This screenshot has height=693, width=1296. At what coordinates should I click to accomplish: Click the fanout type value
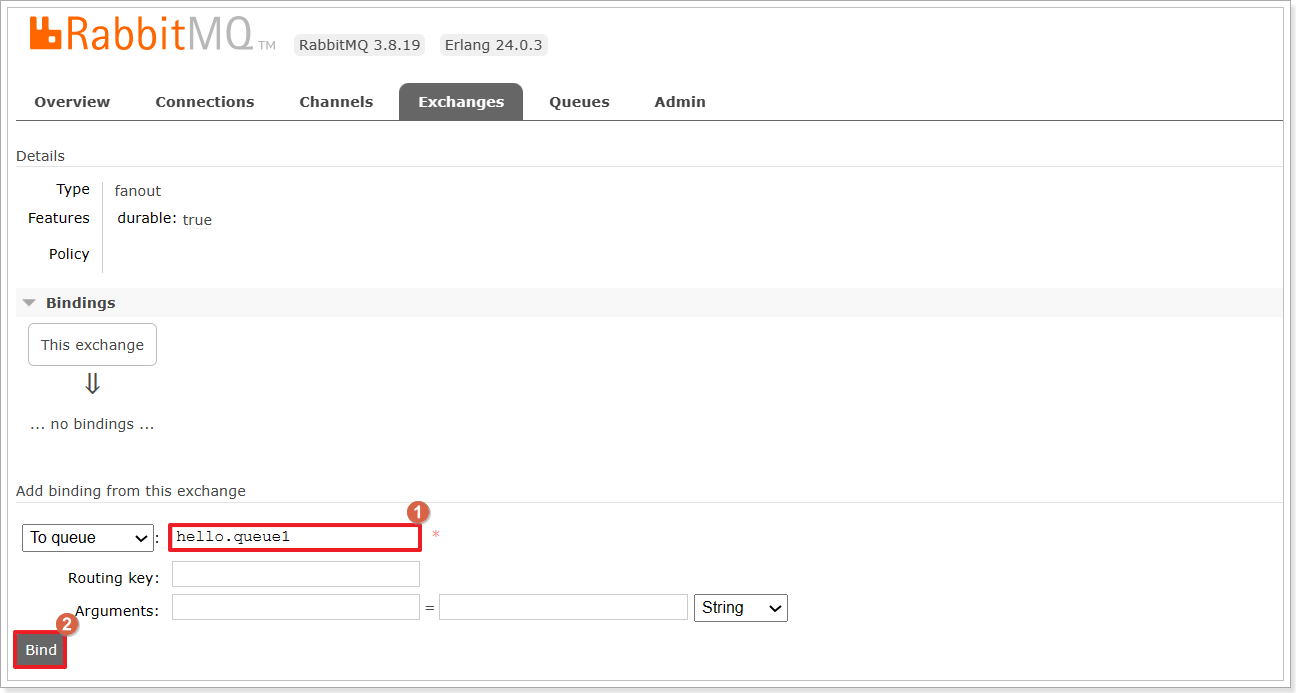click(138, 191)
